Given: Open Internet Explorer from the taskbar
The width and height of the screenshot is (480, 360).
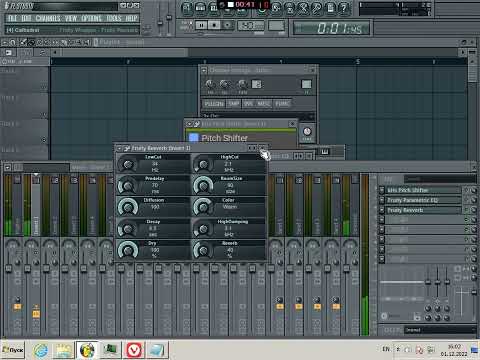Looking at the screenshot, I should 41,350.
